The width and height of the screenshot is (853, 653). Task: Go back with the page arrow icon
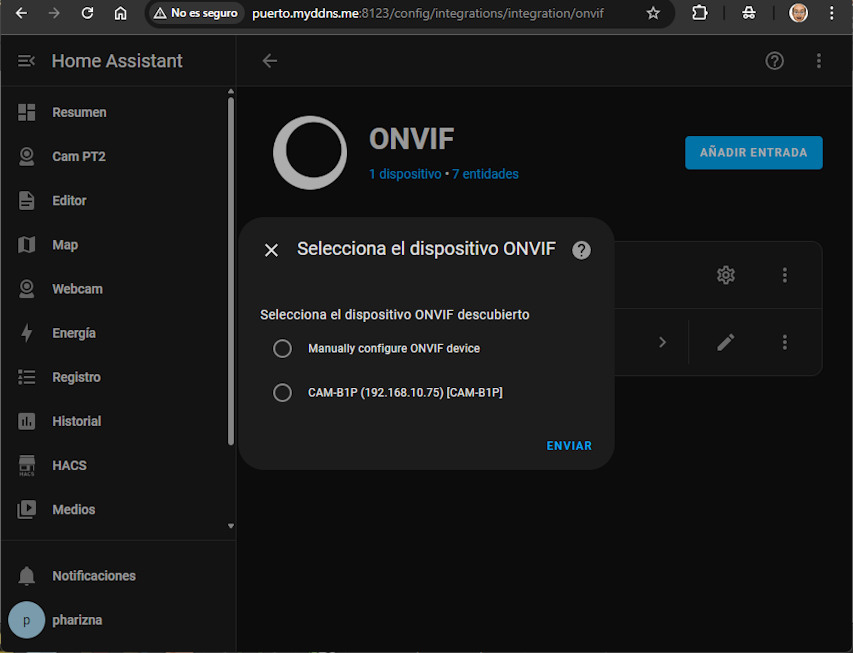pyautogui.click(x=270, y=61)
